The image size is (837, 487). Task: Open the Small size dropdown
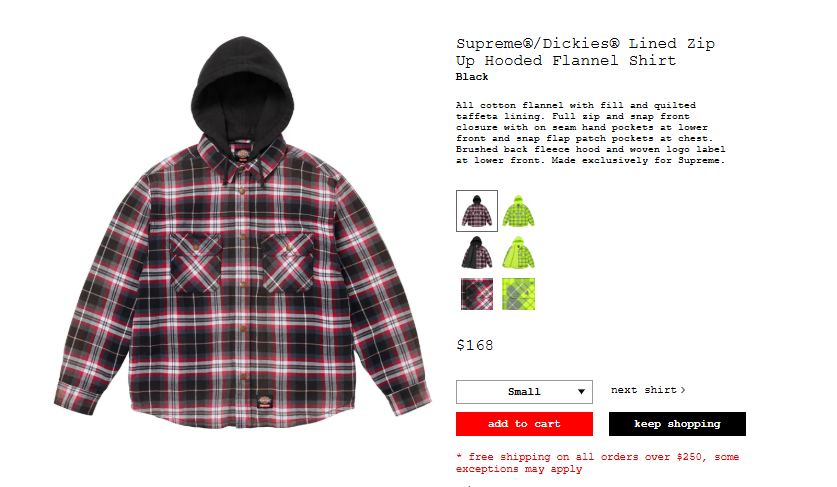click(524, 392)
